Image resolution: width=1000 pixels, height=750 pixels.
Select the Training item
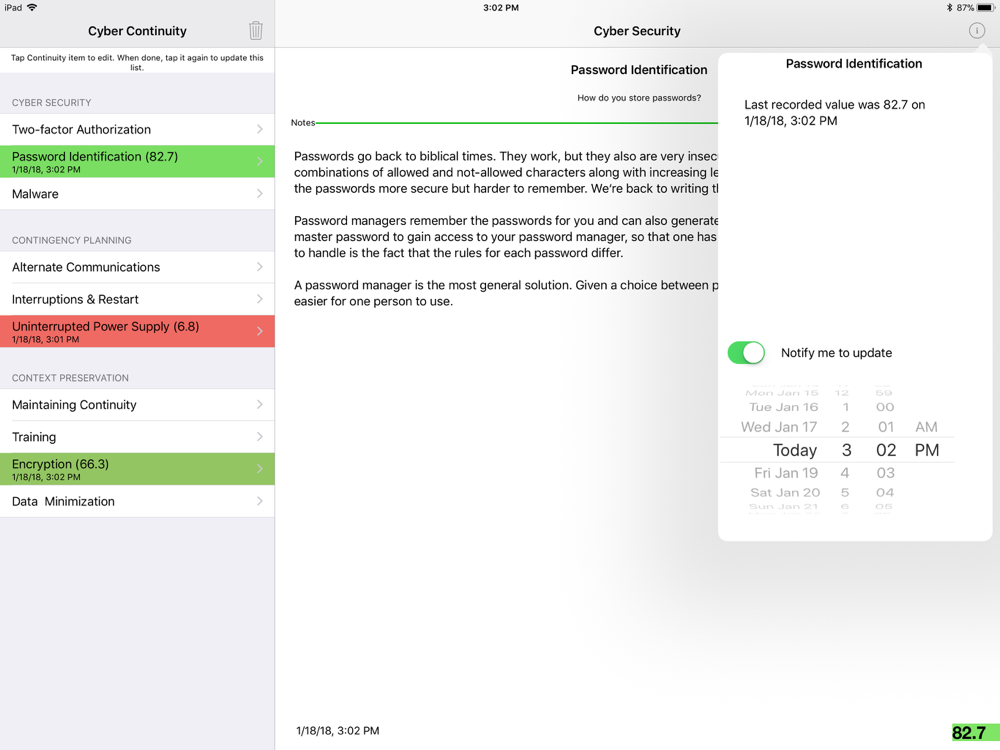tap(137, 437)
